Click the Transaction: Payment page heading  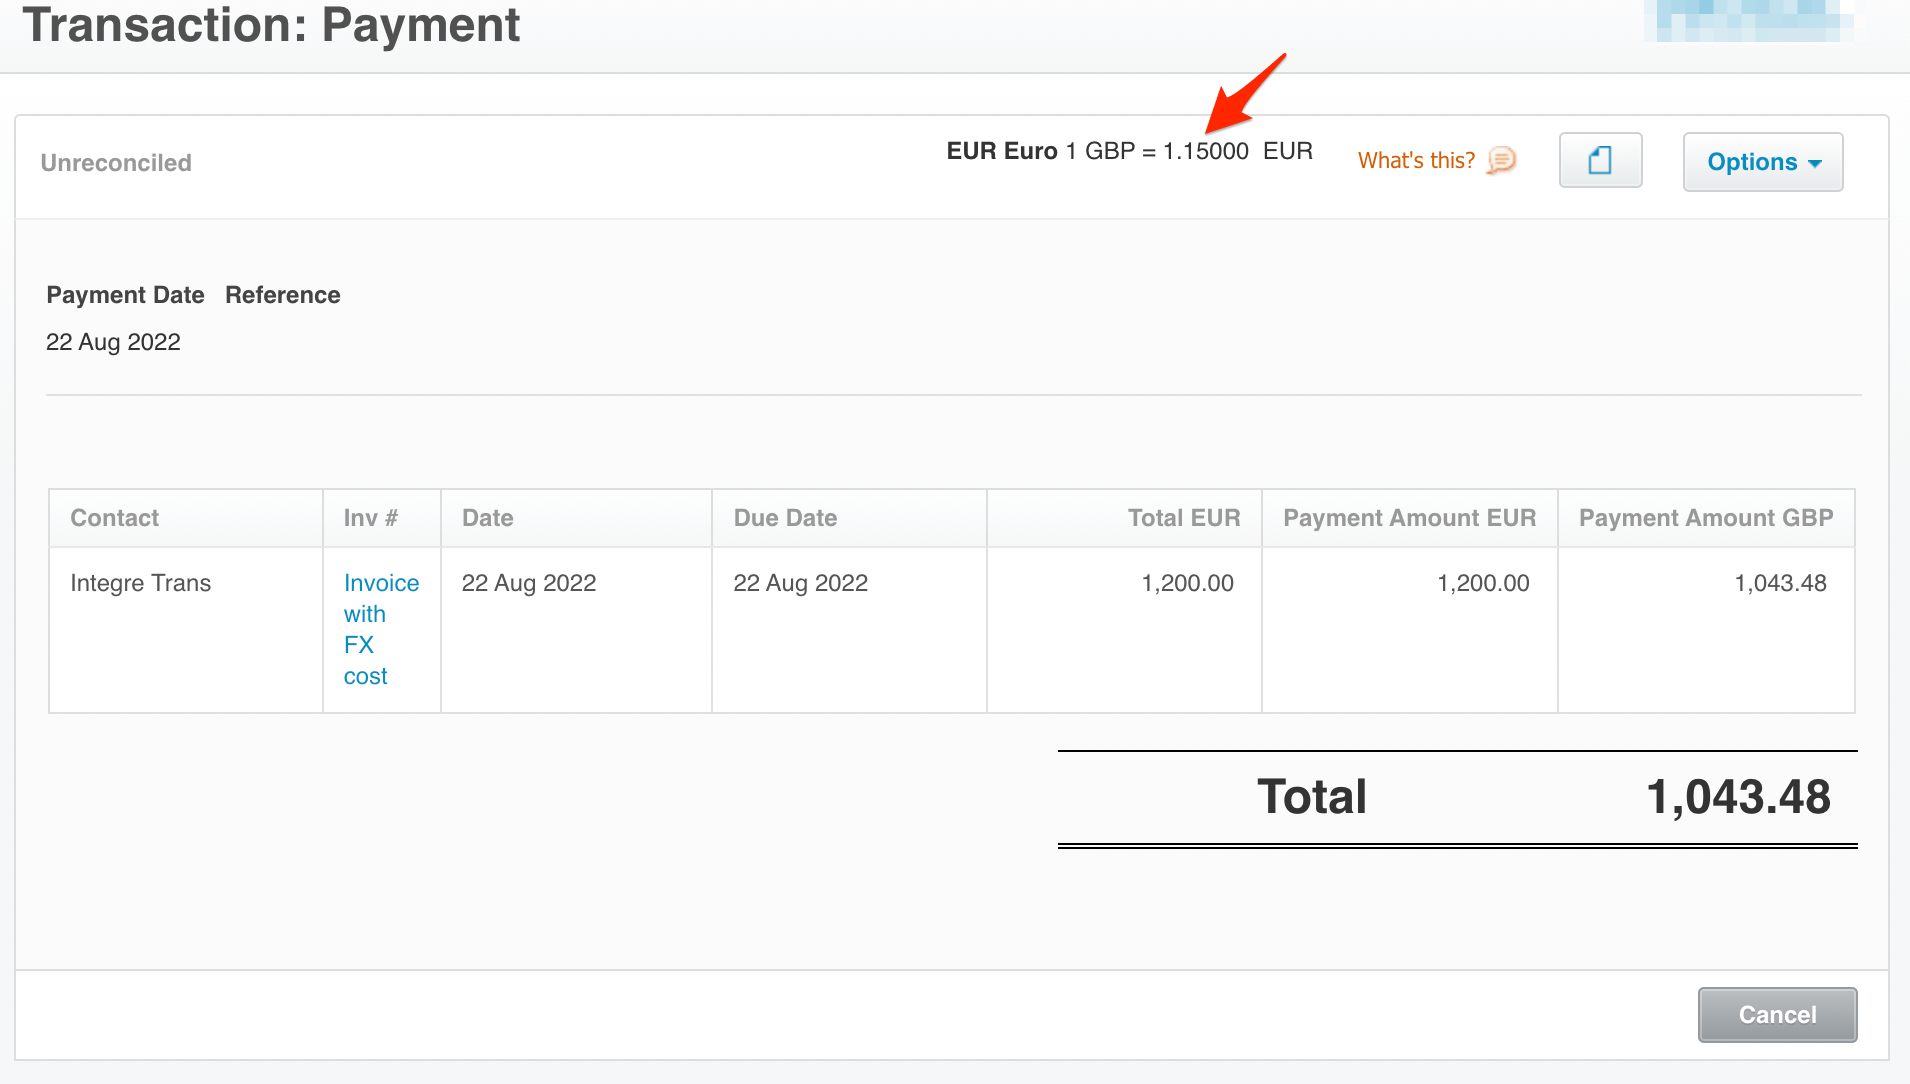[x=271, y=25]
